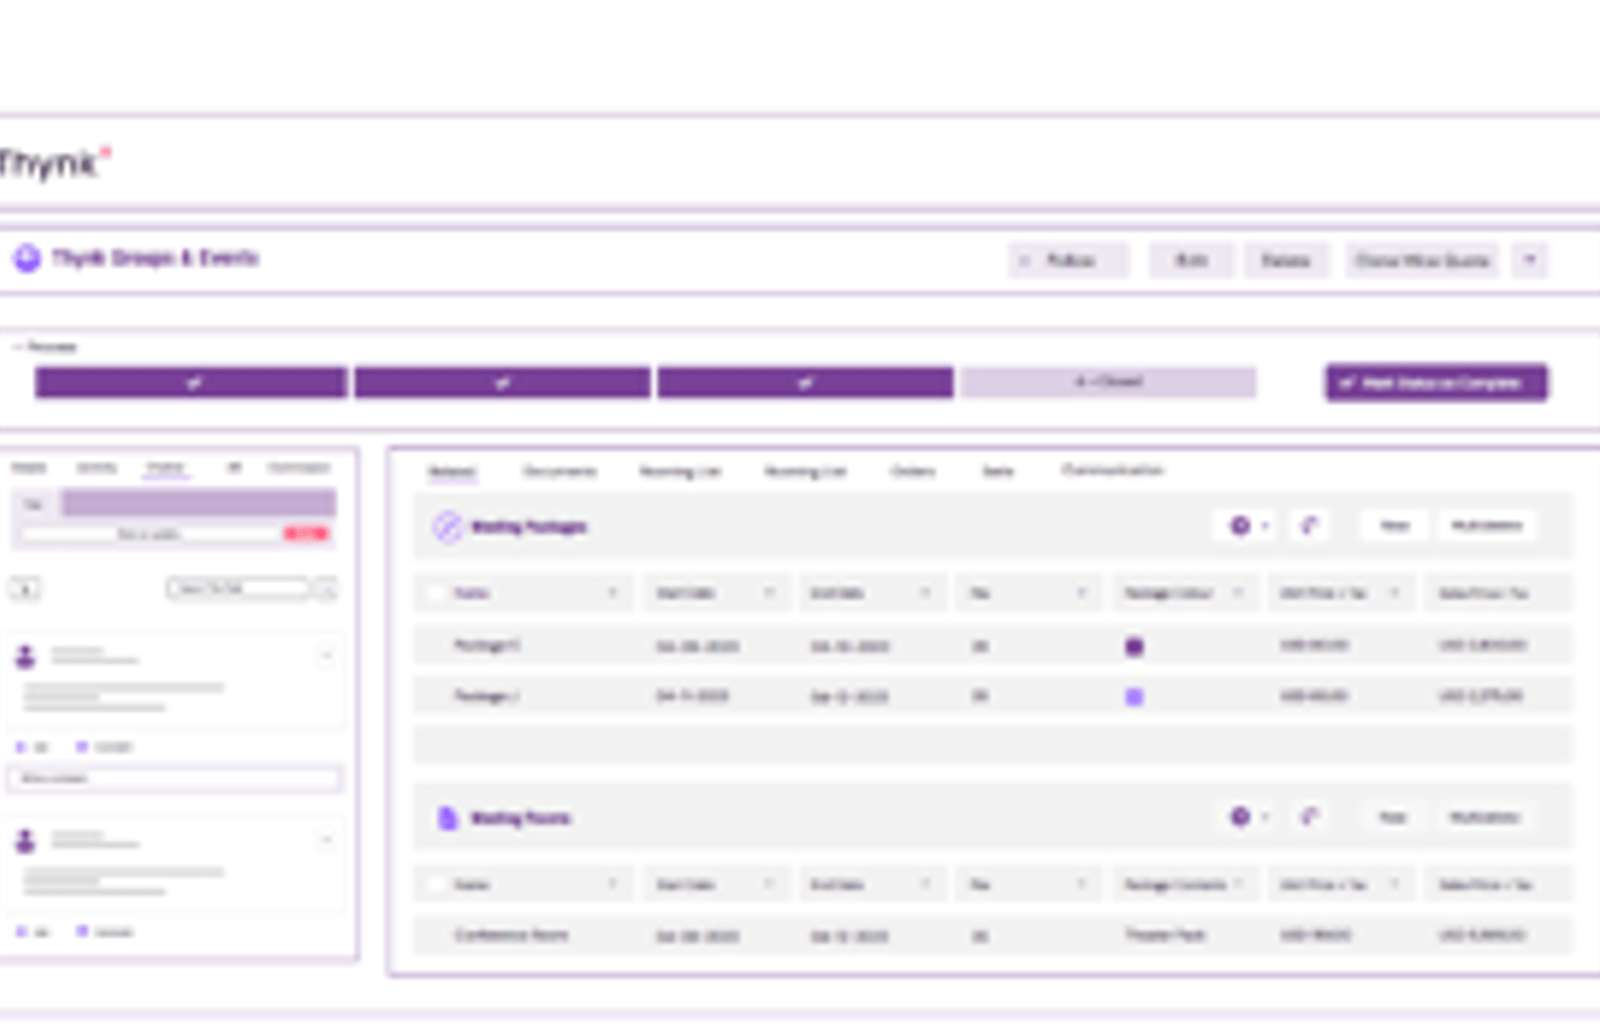This screenshot has width=1600, height=1032.
Task: Tick the select-all checkbox in the Meeting Rooms table
Action: click(x=436, y=884)
